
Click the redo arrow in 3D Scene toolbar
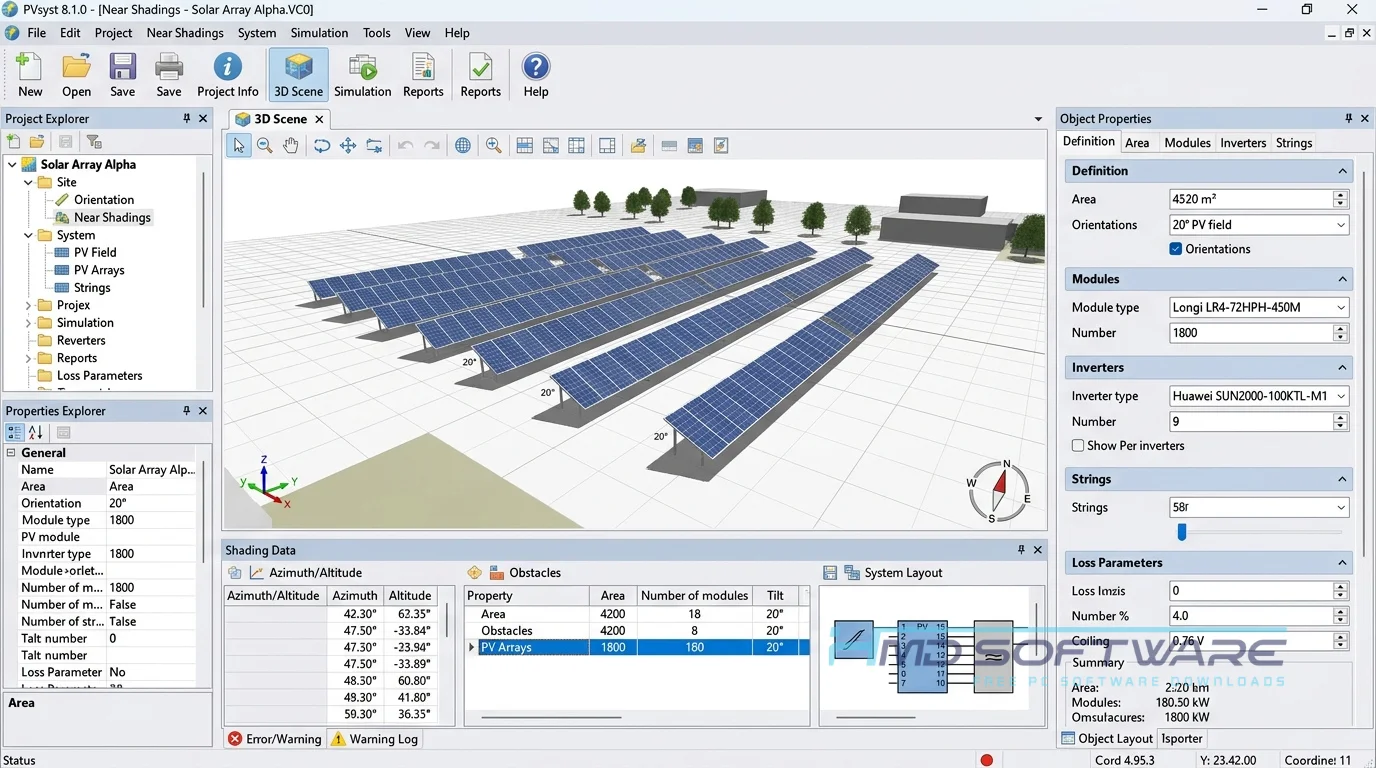431,145
